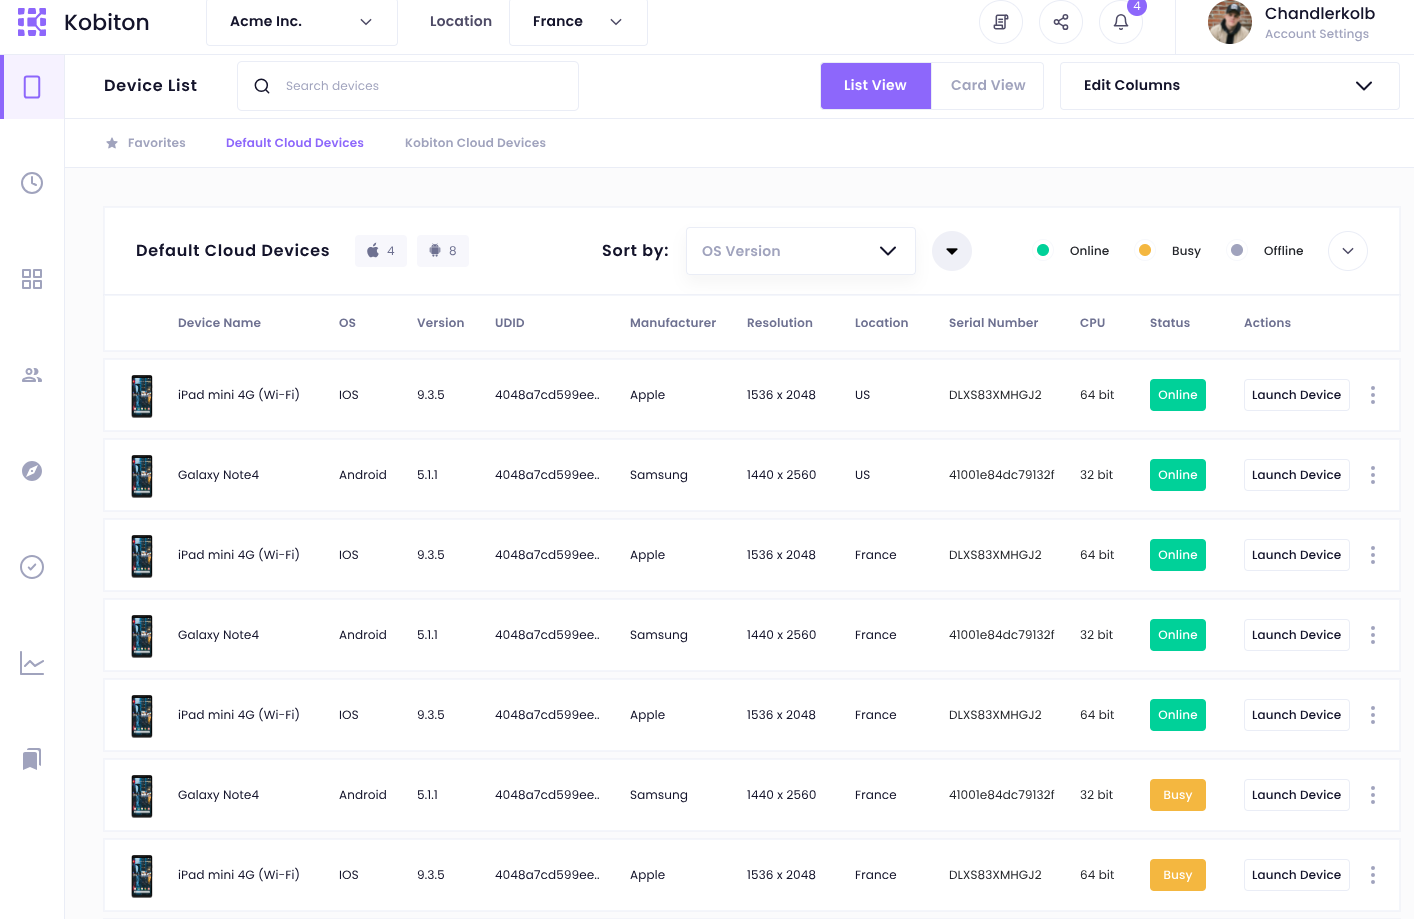Click the Resolution column header
This screenshot has height=919, width=1414.
(780, 323)
